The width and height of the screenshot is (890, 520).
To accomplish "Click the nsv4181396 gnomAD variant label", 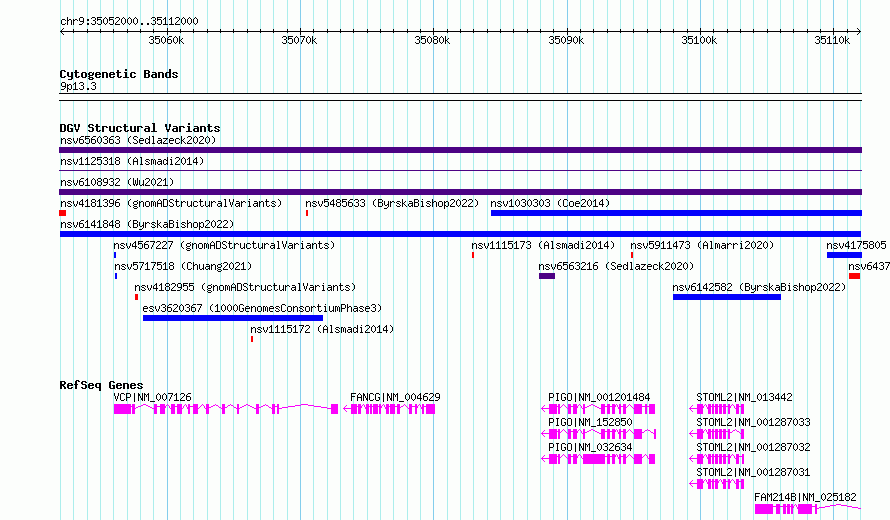I will click(x=171, y=203).
